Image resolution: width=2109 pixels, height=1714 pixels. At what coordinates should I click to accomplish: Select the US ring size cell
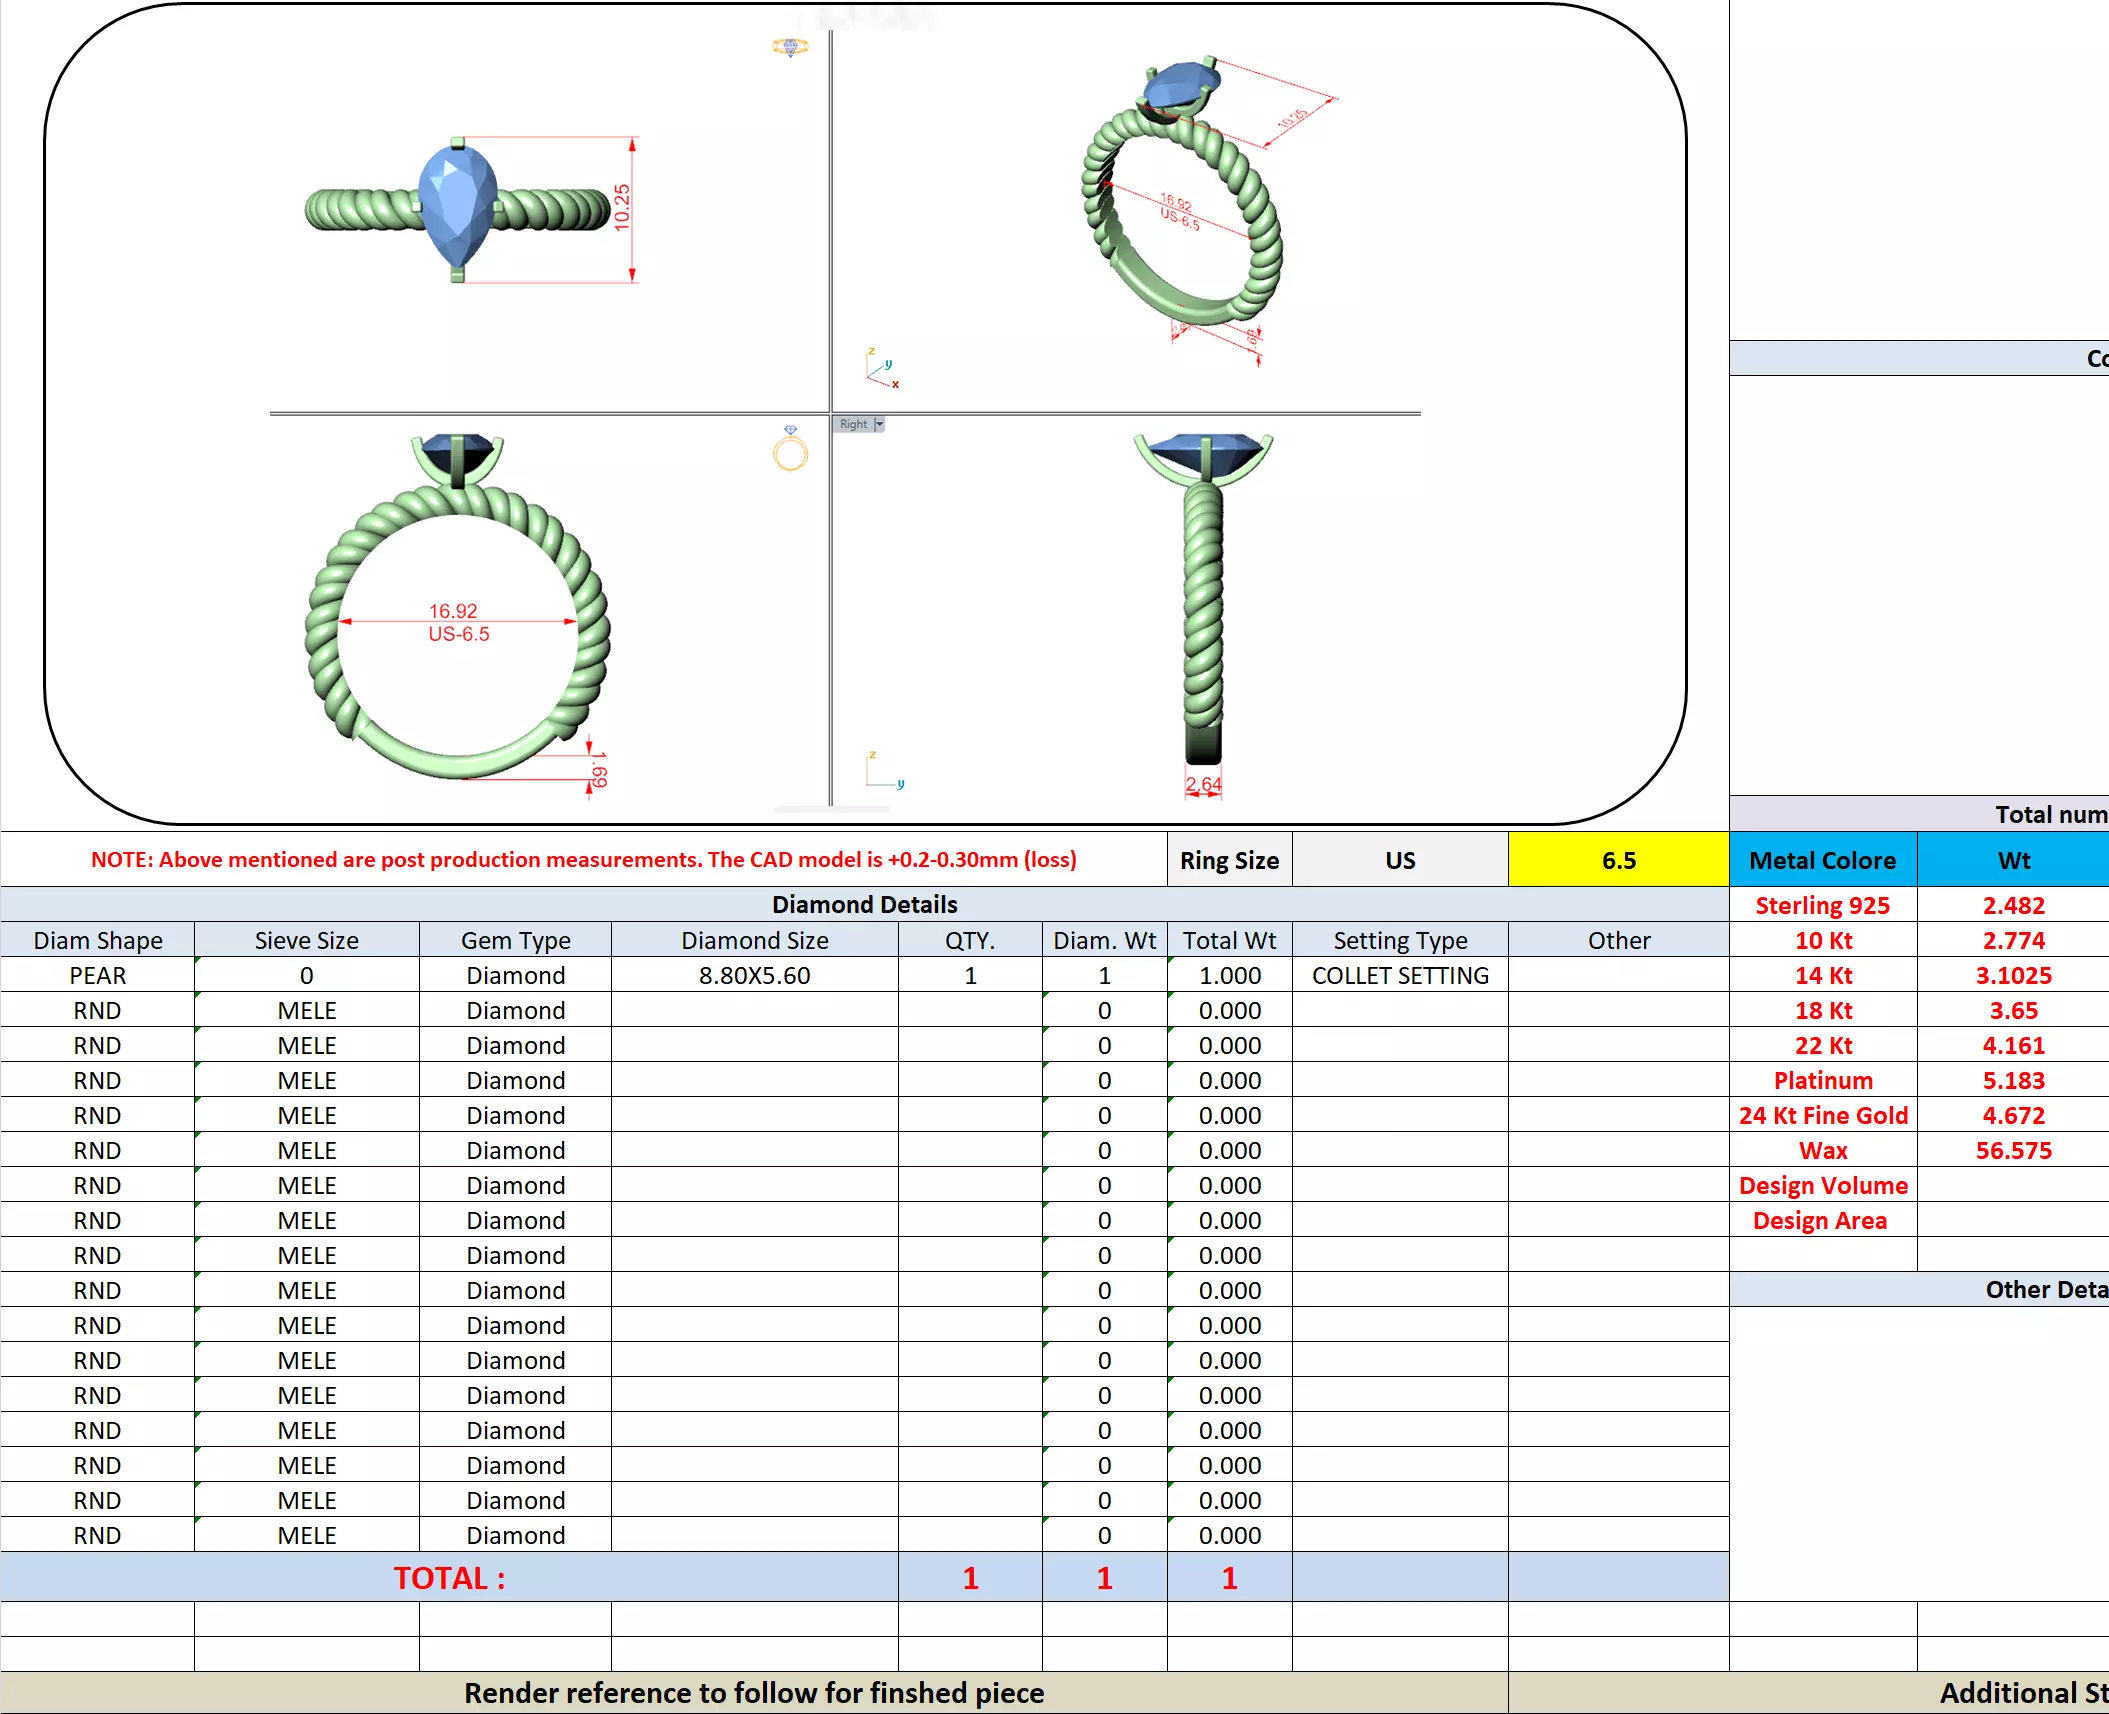(x=1399, y=860)
